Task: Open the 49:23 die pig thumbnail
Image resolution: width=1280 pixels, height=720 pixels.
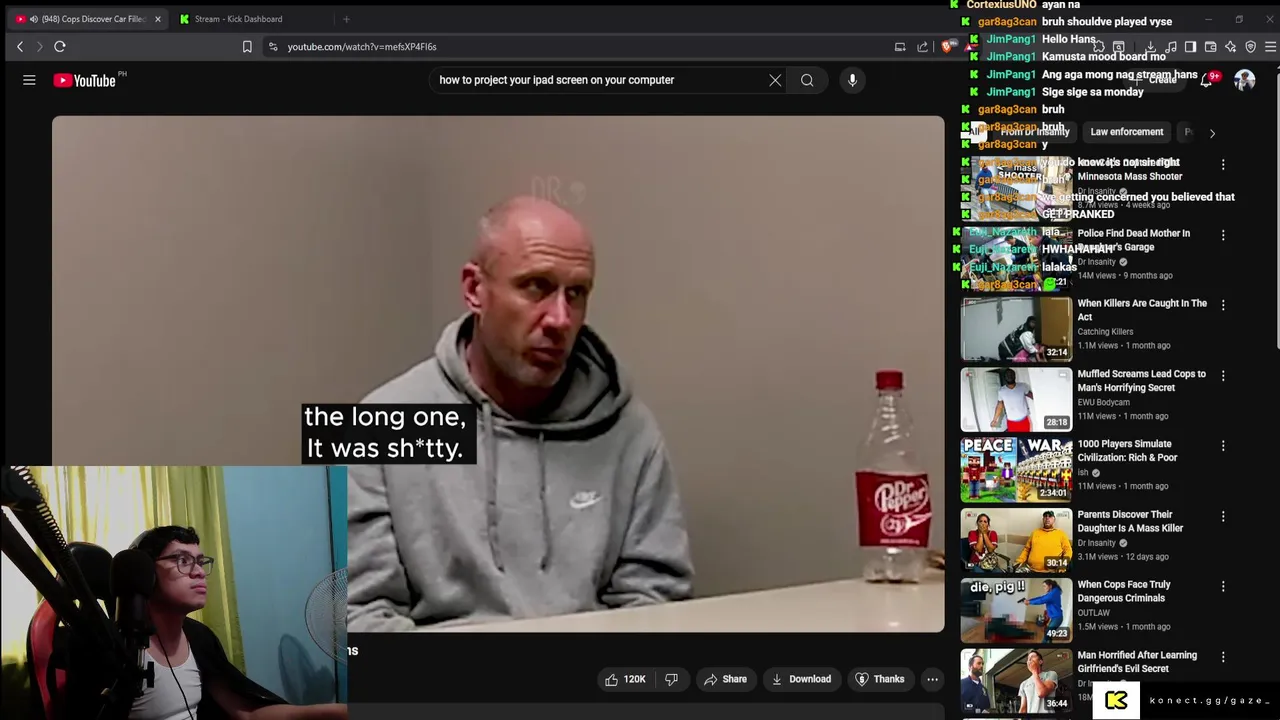Action: point(1016,610)
